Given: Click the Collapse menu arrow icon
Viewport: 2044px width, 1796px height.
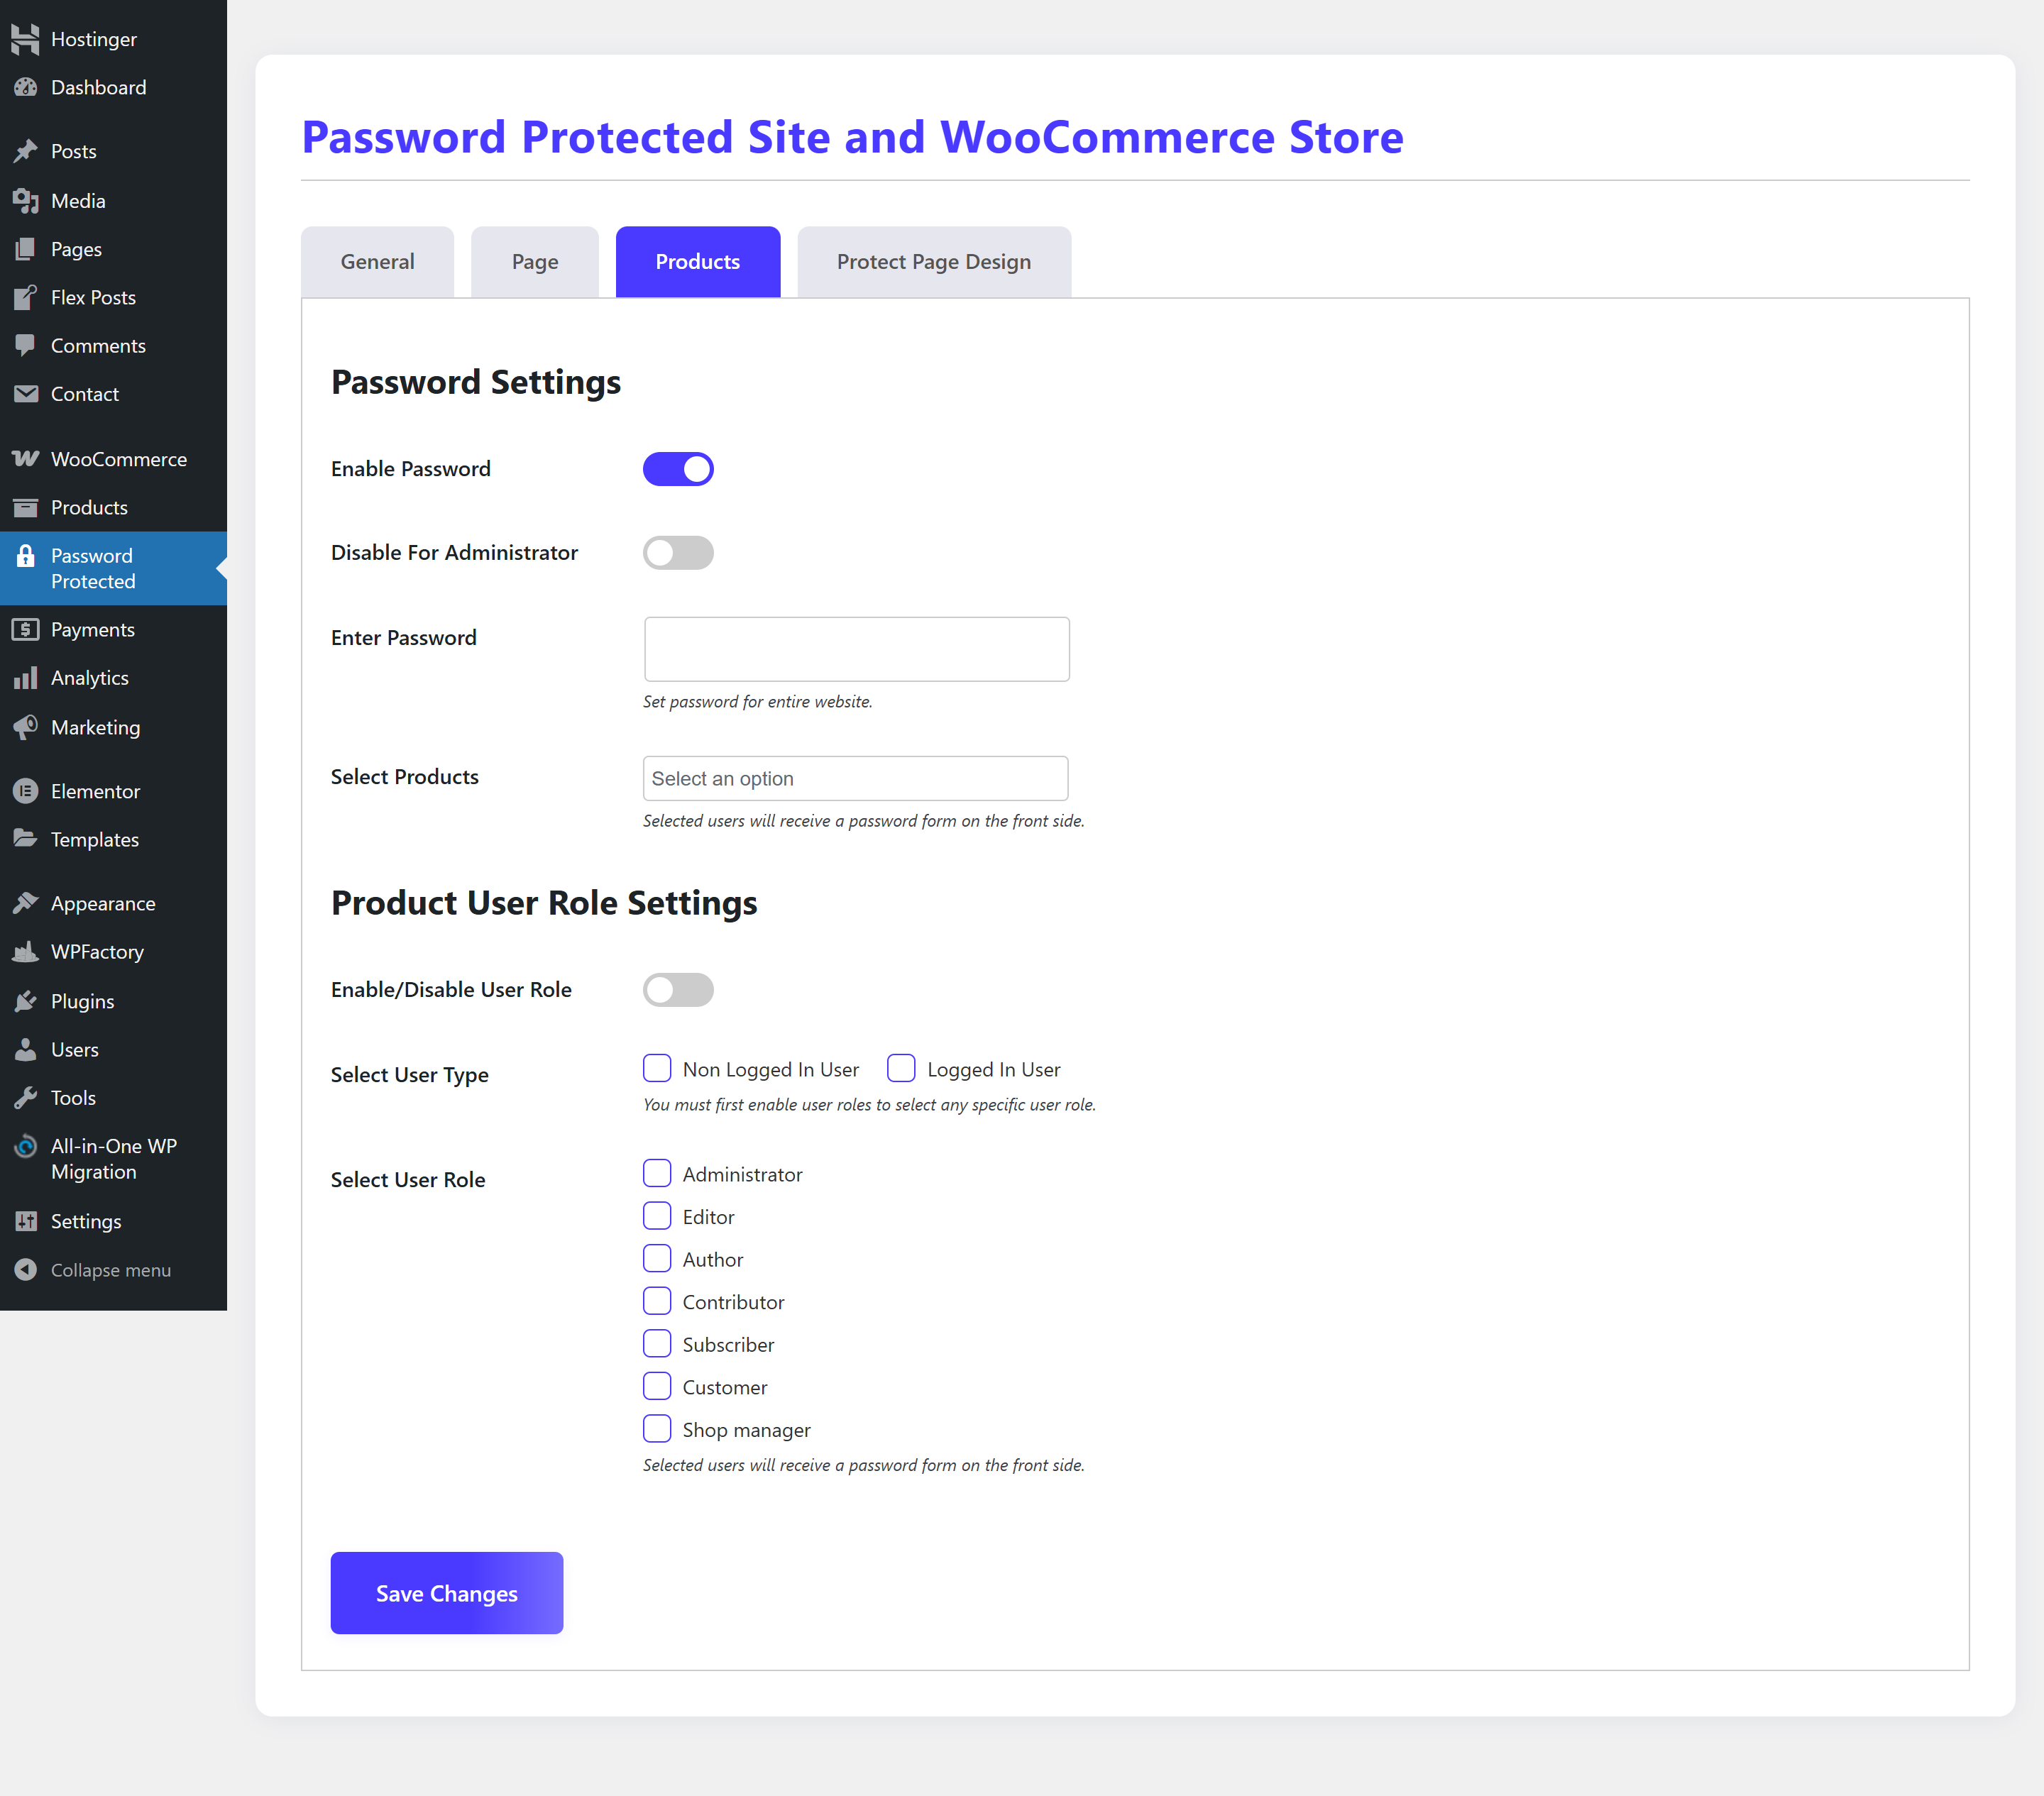Looking at the screenshot, I should pos(26,1270).
